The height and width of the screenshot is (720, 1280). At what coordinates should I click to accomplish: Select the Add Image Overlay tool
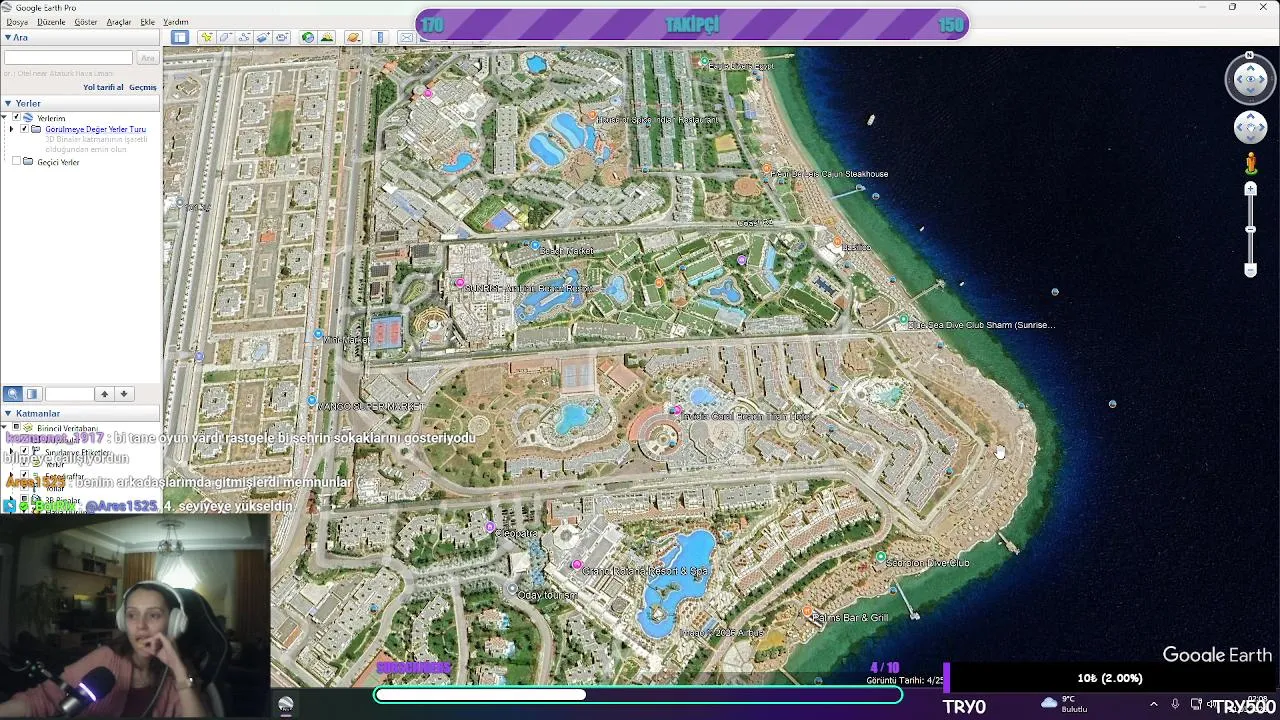point(263,37)
